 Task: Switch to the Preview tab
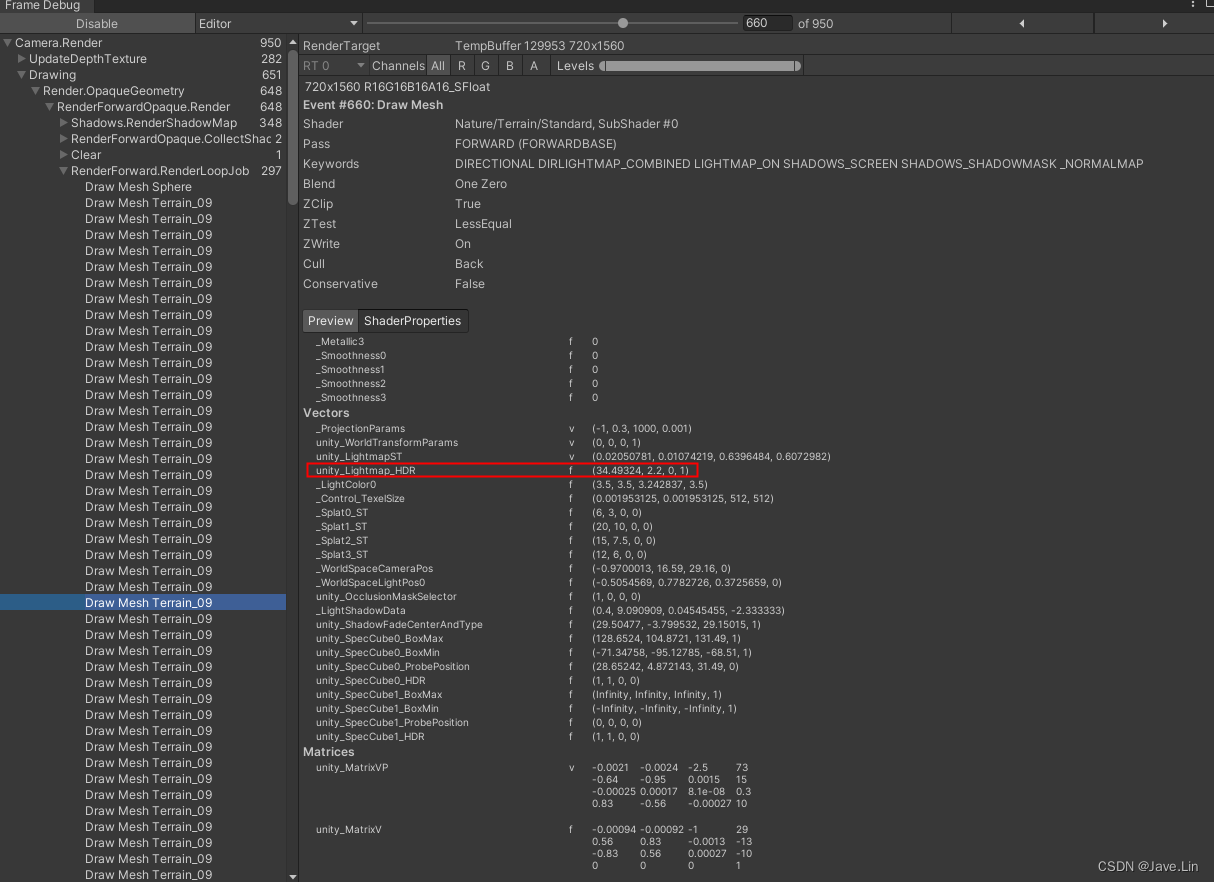coord(330,321)
